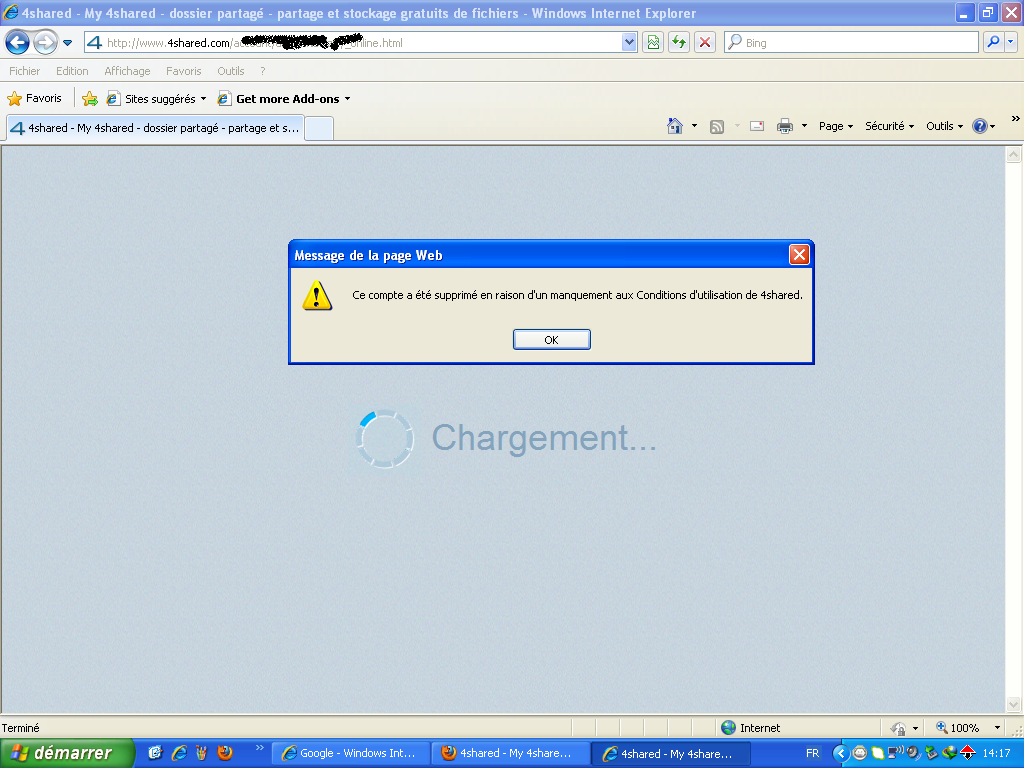Go forward with the Forward arrow button
1024x768 pixels.
[x=45, y=43]
